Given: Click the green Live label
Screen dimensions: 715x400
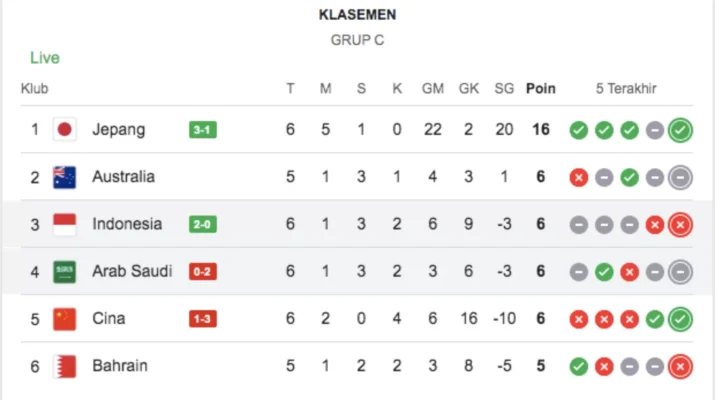Looking at the screenshot, I should tap(45, 58).
